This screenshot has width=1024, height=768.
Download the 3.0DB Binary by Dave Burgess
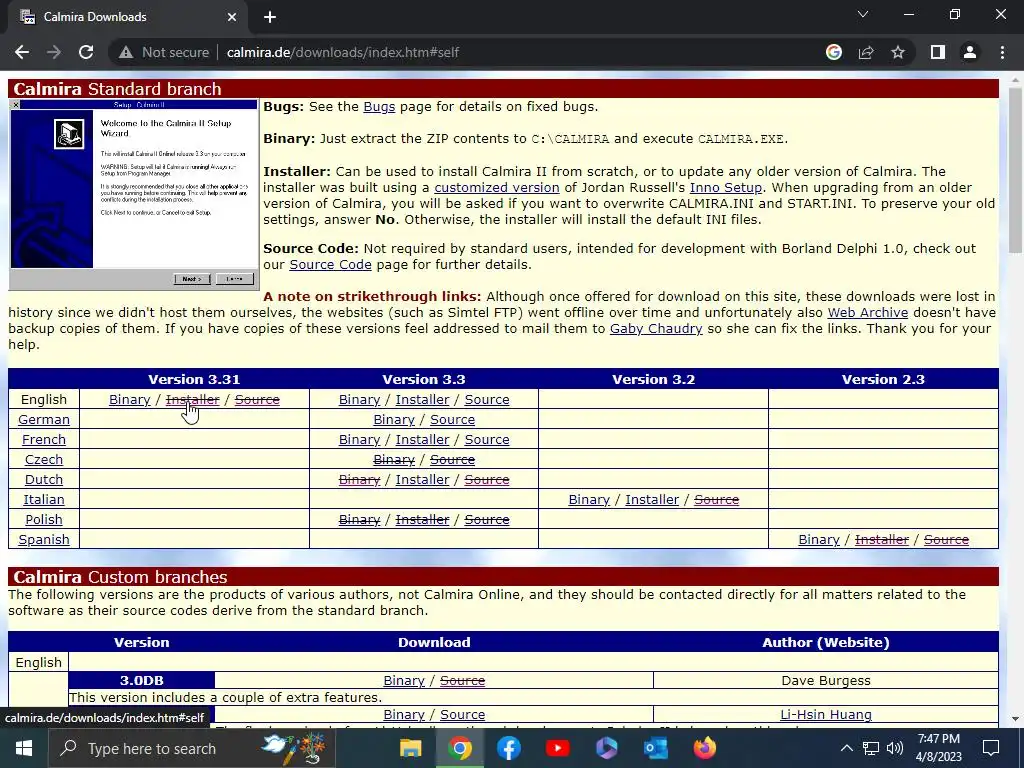click(x=404, y=680)
